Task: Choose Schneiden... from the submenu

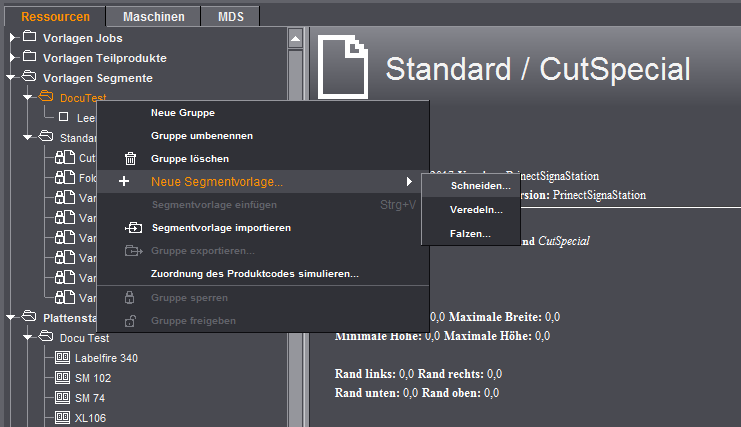Action: click(480, 186)
